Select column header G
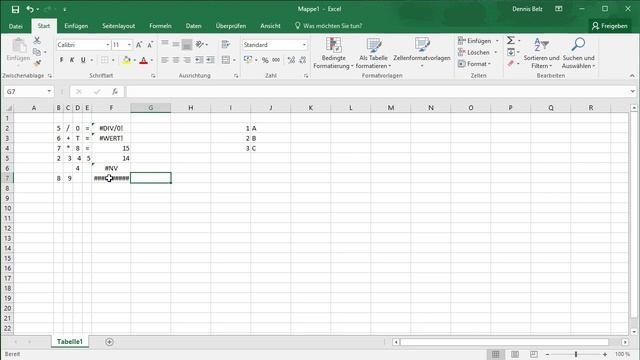640x360 pixels. point(151,108)
